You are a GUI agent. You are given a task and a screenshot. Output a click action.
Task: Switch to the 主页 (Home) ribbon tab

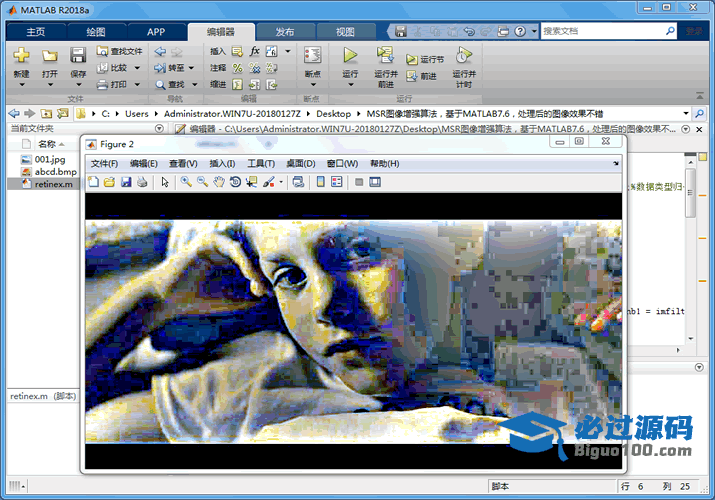36,32
